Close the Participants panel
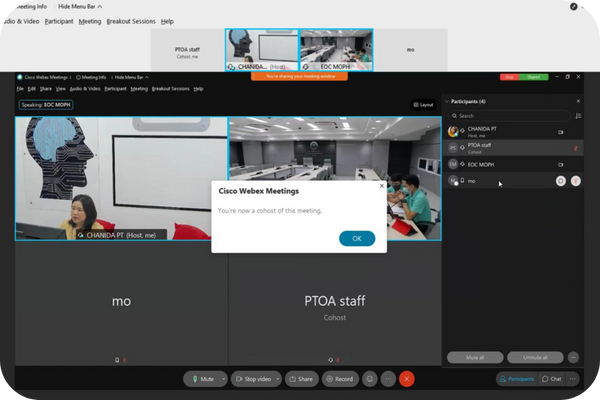Image resolution: width=600 pixels, height=400 pixels. pos(578,101)
